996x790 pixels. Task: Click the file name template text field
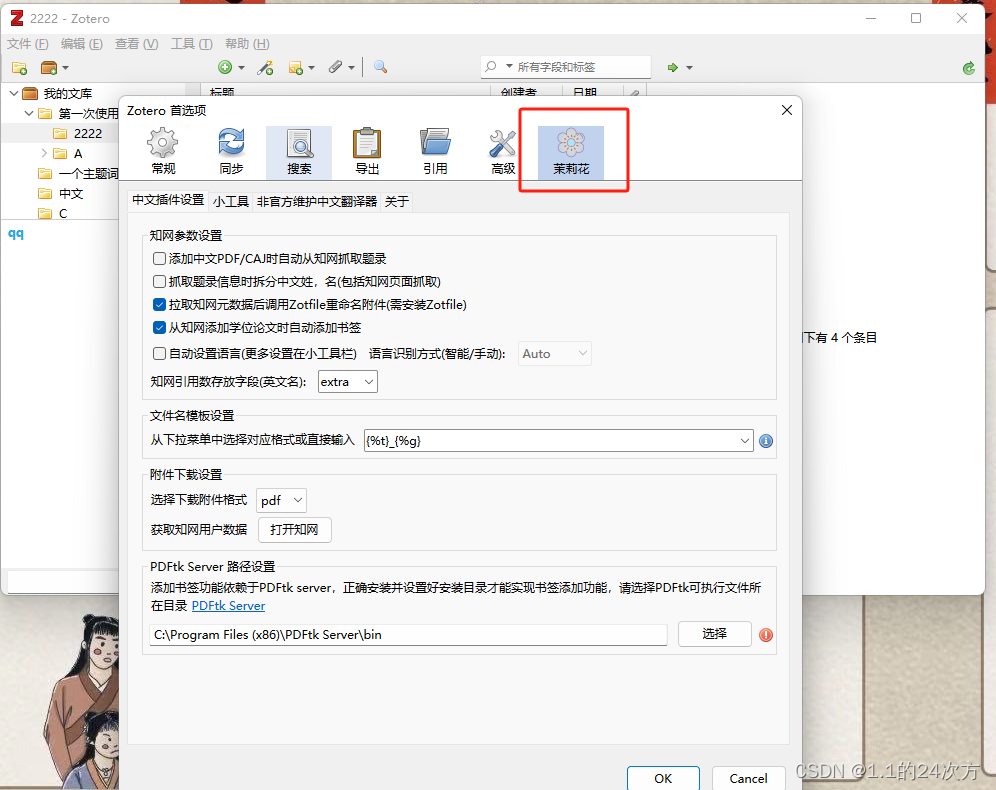[550, 441]
